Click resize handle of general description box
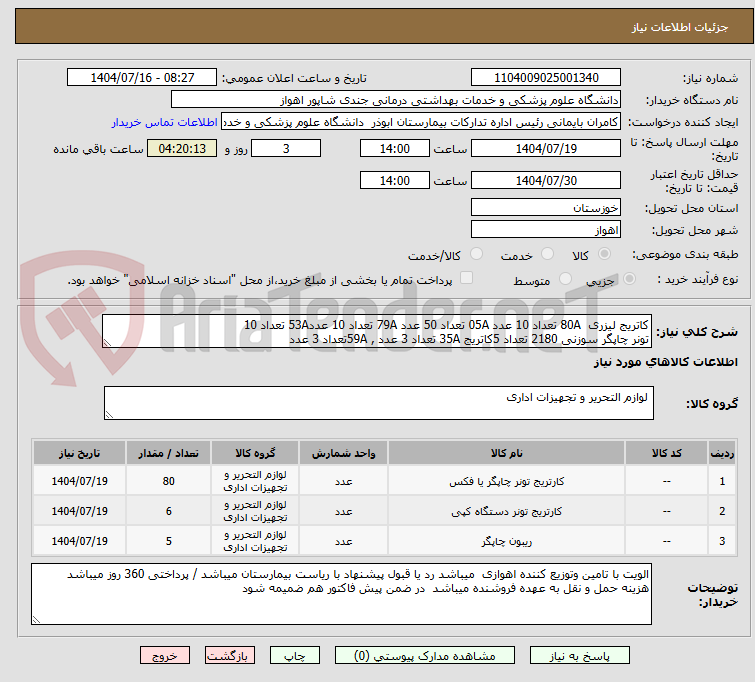The image size is (755, 682). tap(107, 343)
